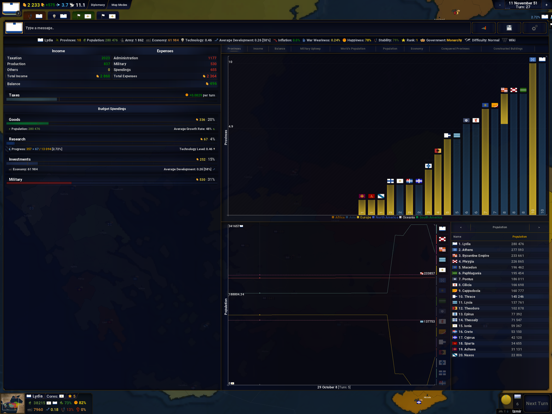The width and height of the screenshot is (552, 414).
Task: Select '20. Naxos' ranking row
Action: tap(500, 355)
